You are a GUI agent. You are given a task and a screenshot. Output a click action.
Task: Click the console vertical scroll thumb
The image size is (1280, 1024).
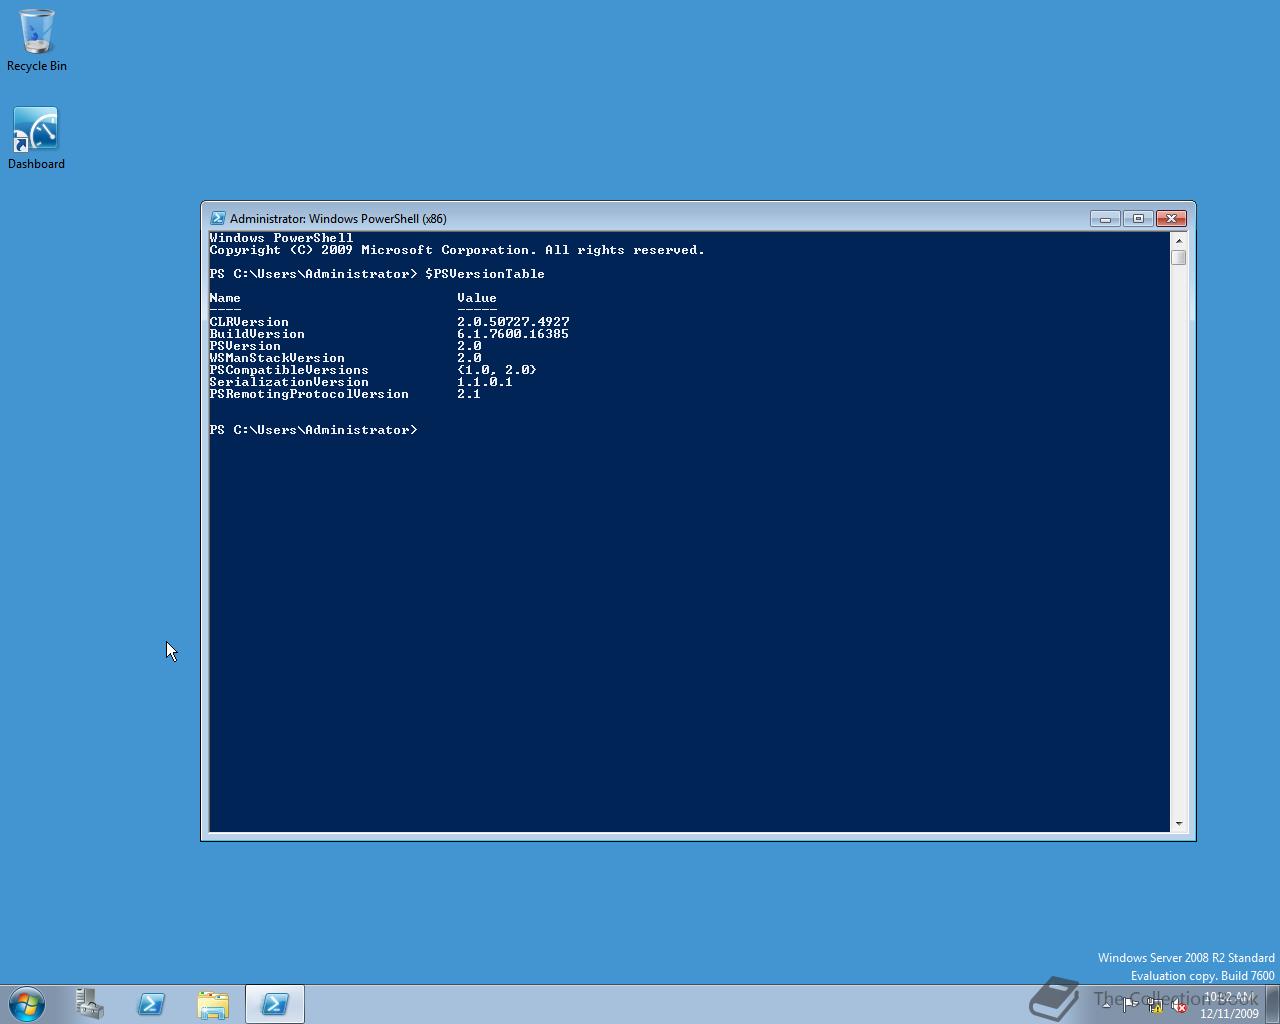click(1178, 257)
